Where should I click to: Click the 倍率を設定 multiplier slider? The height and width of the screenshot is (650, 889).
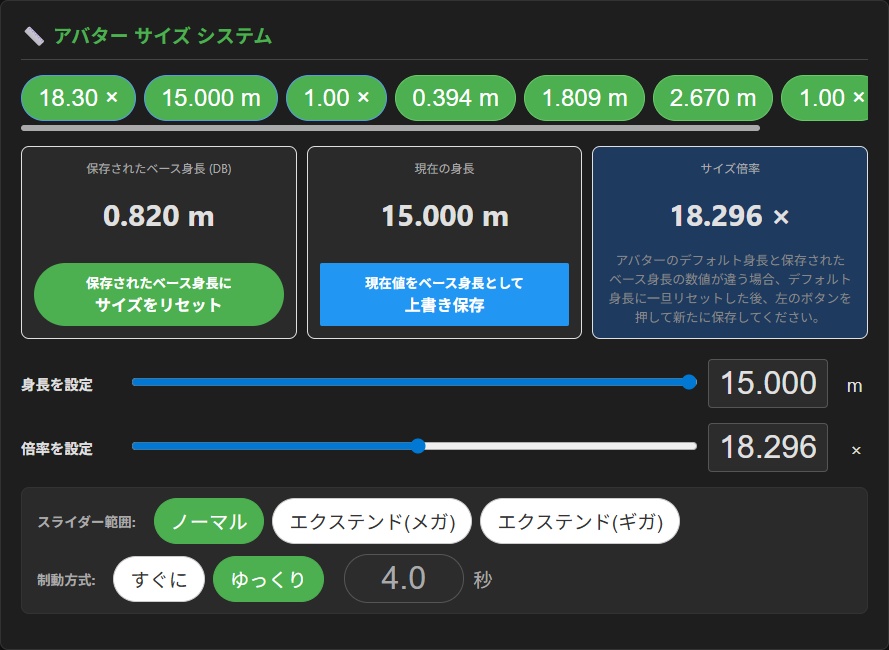pyautogui.click(x=414, y=446)
